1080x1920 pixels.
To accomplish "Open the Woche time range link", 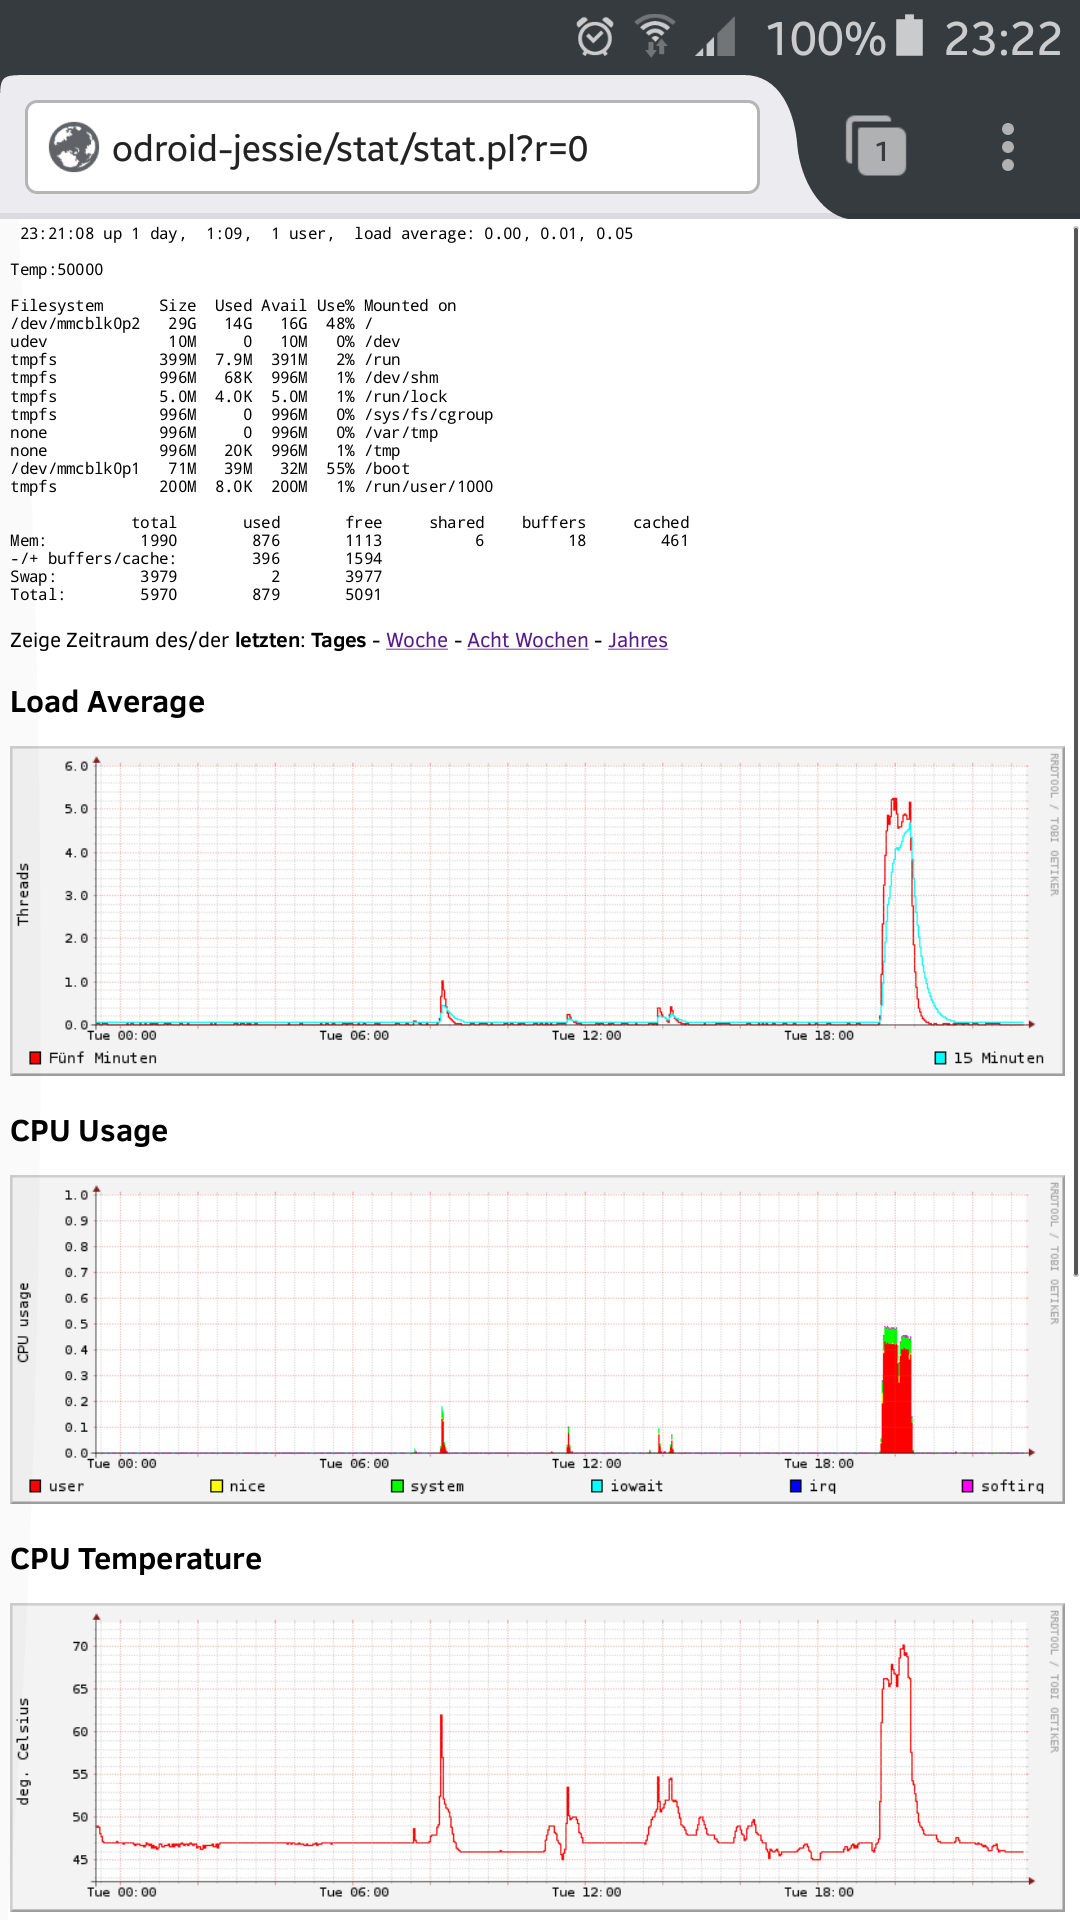I will (x=417, y=640).
